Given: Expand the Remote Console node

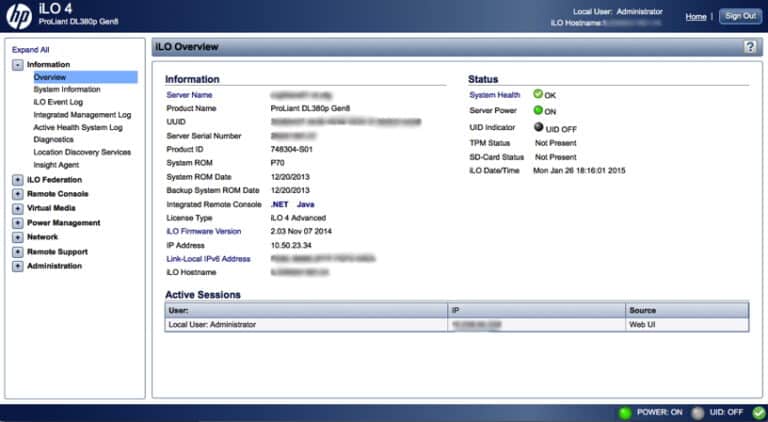Looking at the screenshot, I should [18, 194].
